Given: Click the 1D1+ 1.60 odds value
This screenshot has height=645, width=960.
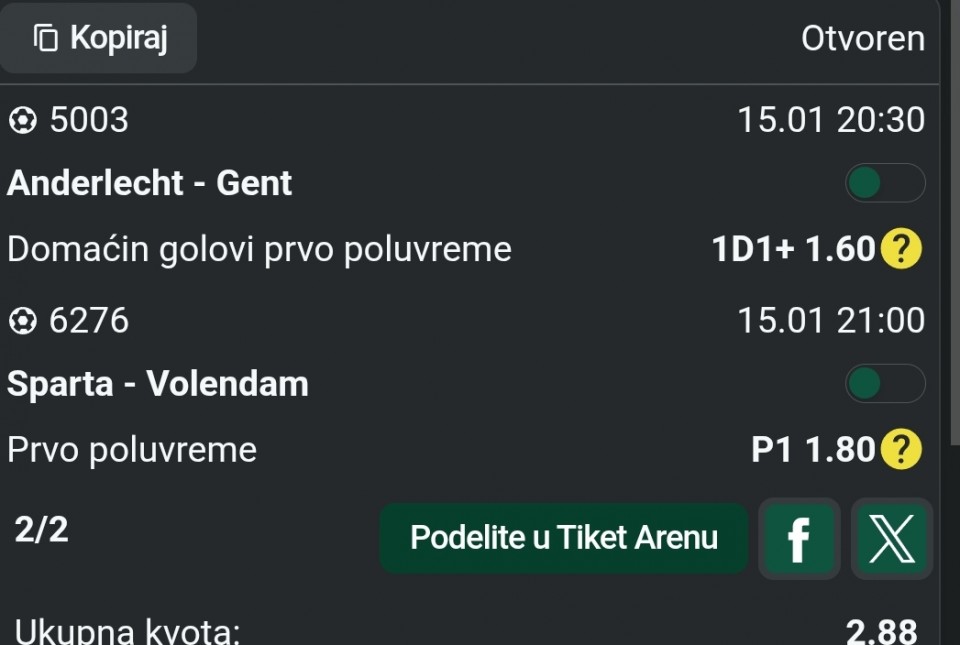Looking at the screenshot, I should click(793, 249).
